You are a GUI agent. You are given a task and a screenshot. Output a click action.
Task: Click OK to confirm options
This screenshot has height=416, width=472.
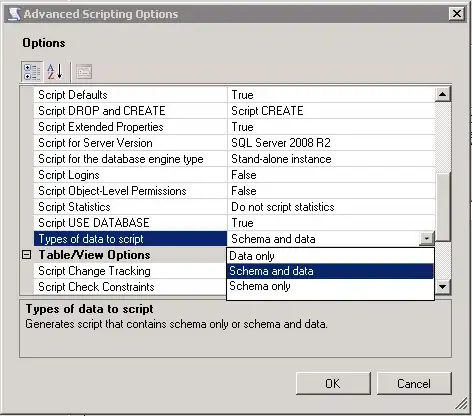pos(333,383)
